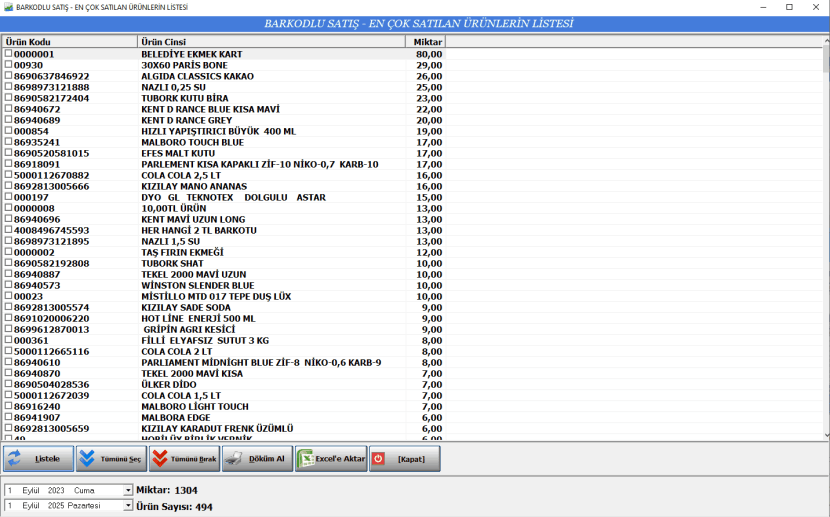
Task: Select MİSTİLLO MTD 017 TEPE DUŞ LÜX
Action: click(x=223, y=296)
